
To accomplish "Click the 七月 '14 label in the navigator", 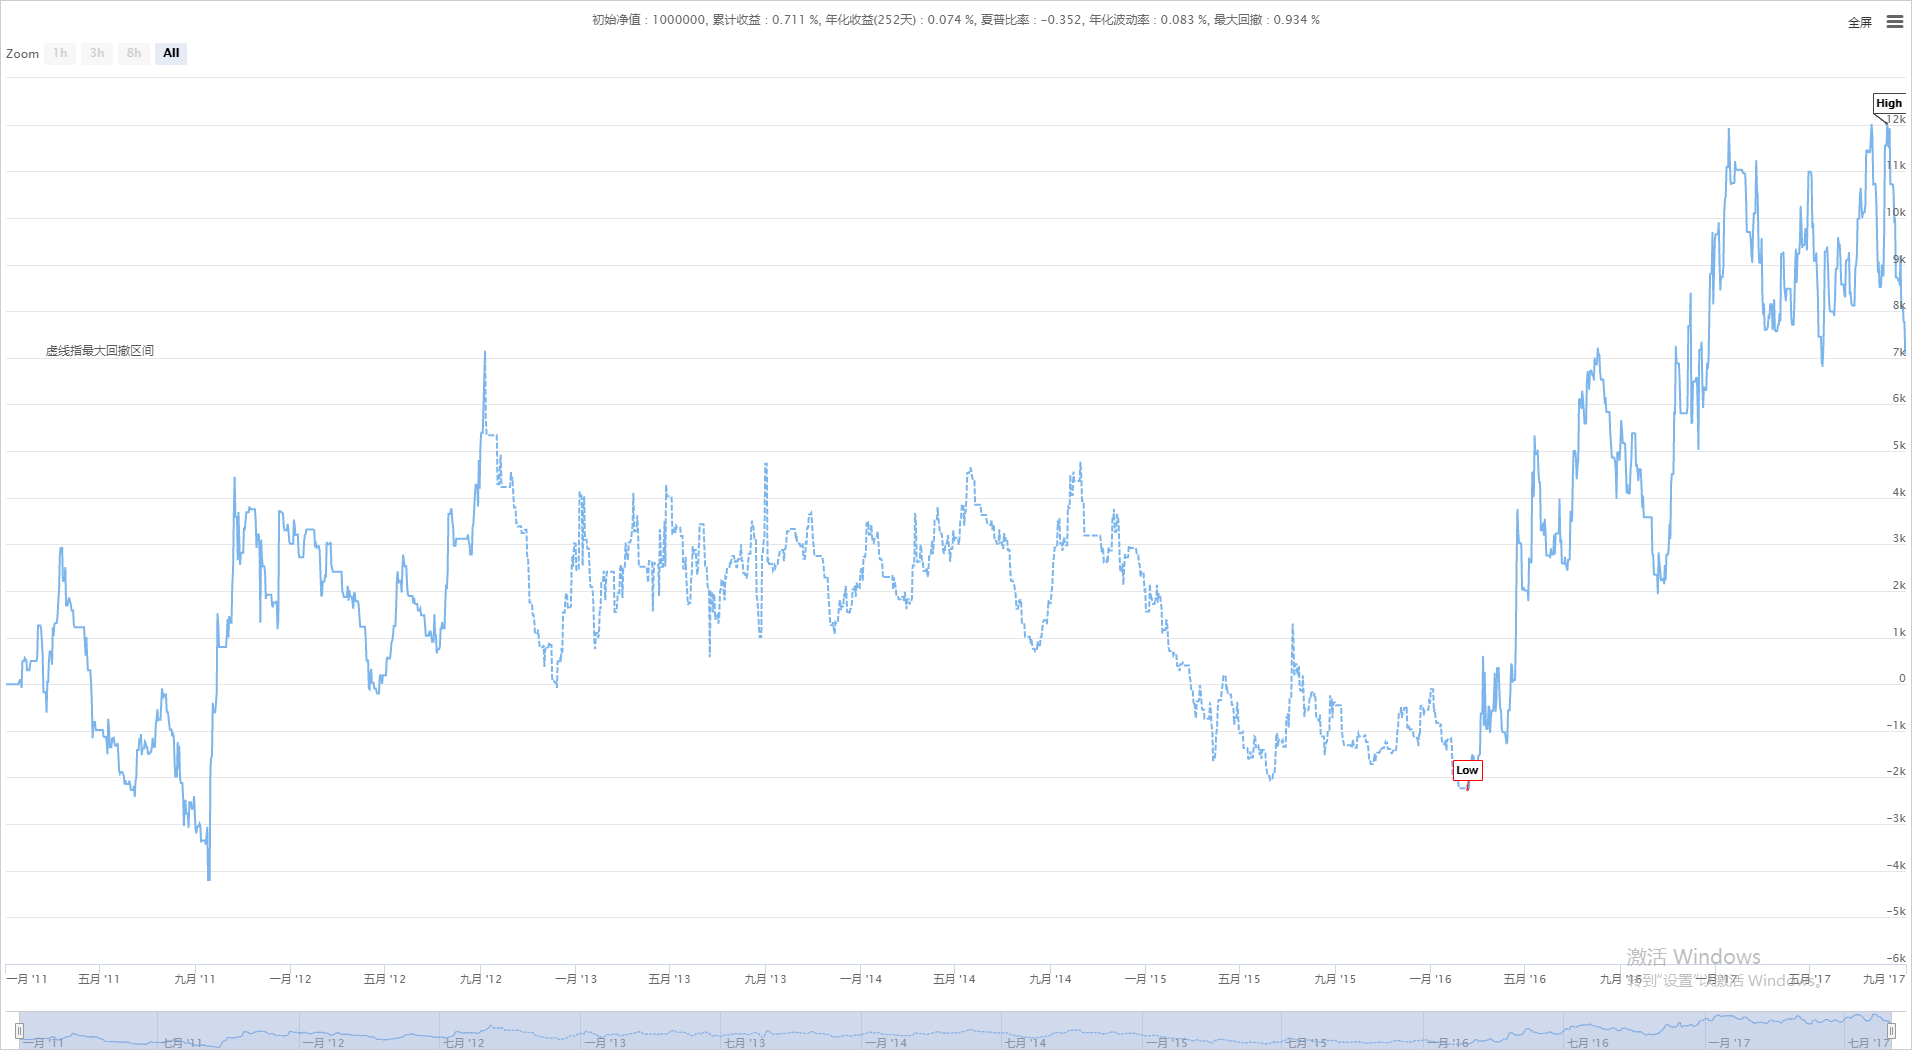I will pos(1025,1043).
